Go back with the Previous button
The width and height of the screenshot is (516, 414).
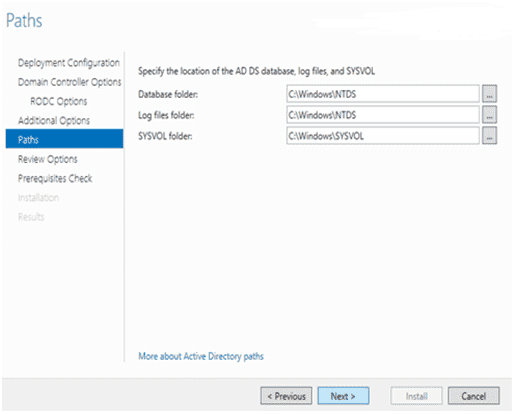tap(286, 396)
